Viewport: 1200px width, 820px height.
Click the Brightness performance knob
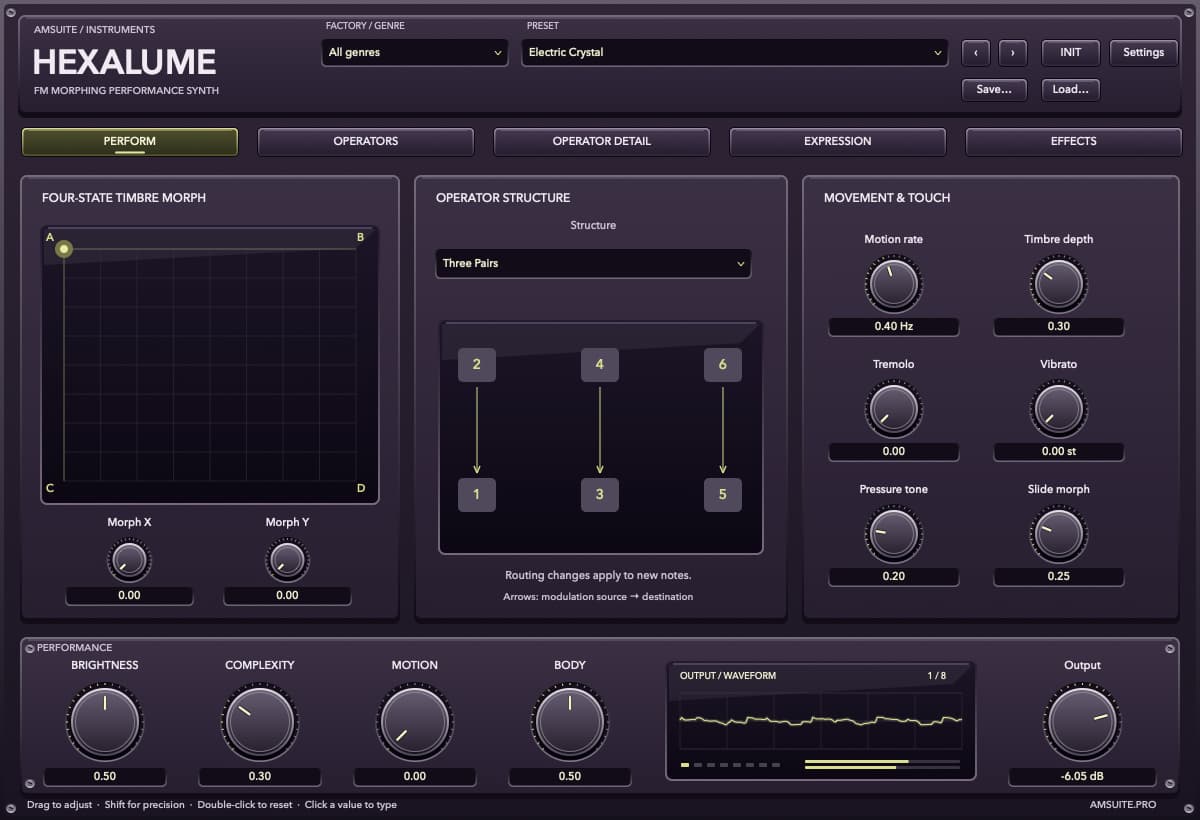105,721
